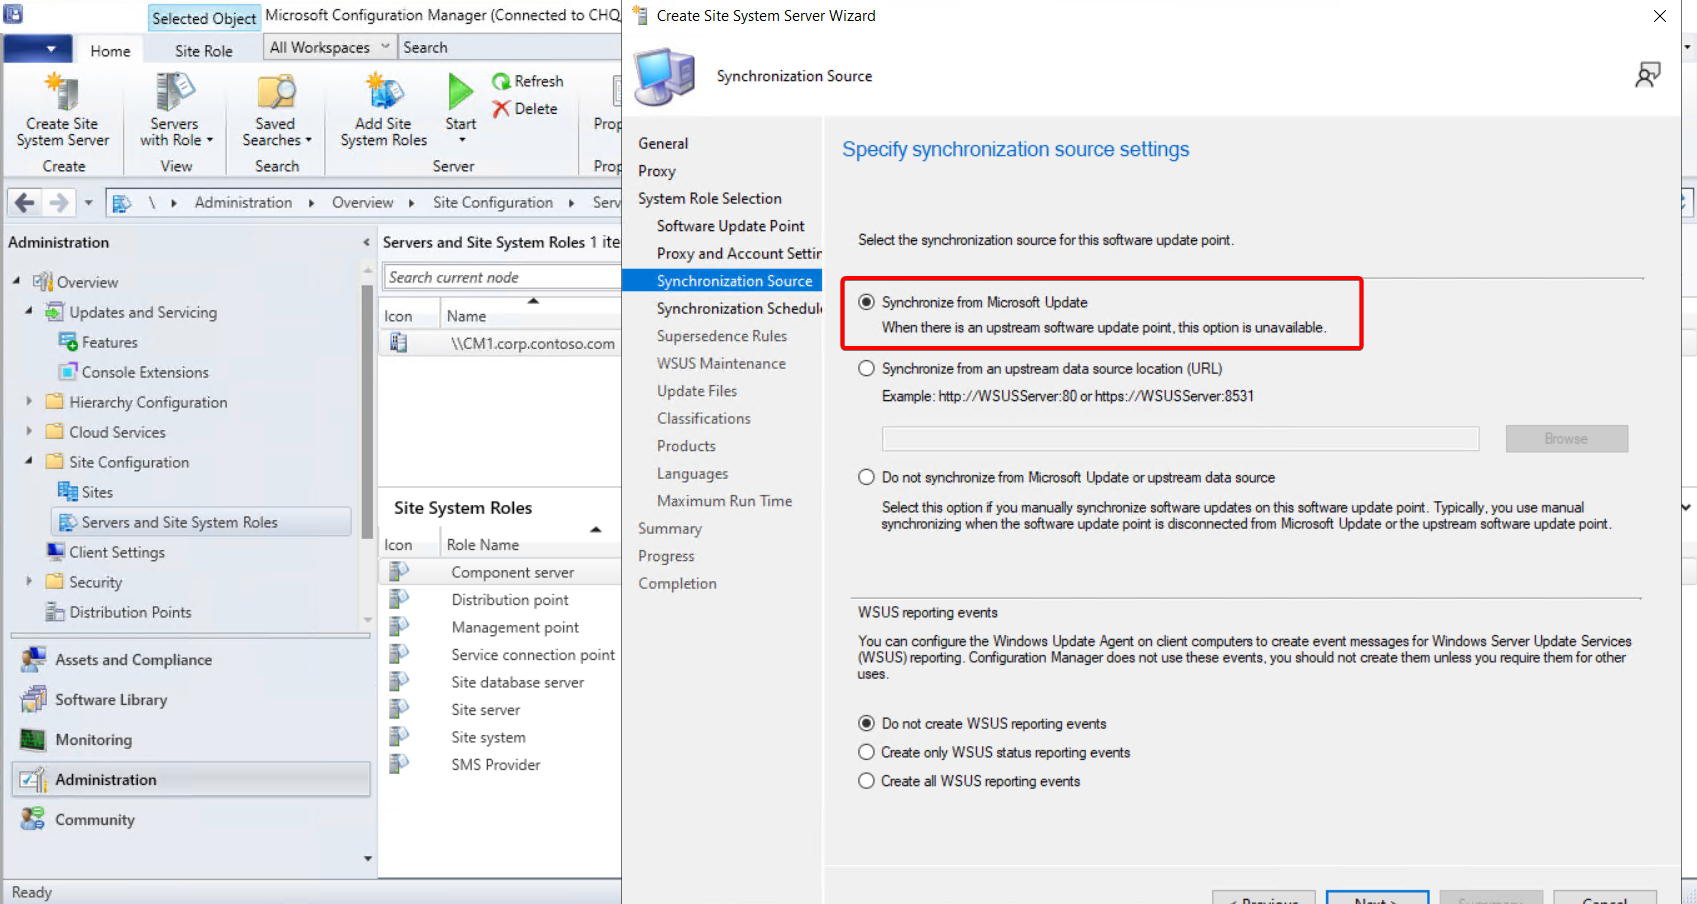Click the Features icon in the tree
Screen dimensions: 1697x904
pyautogui.click(x=68, y=342)
